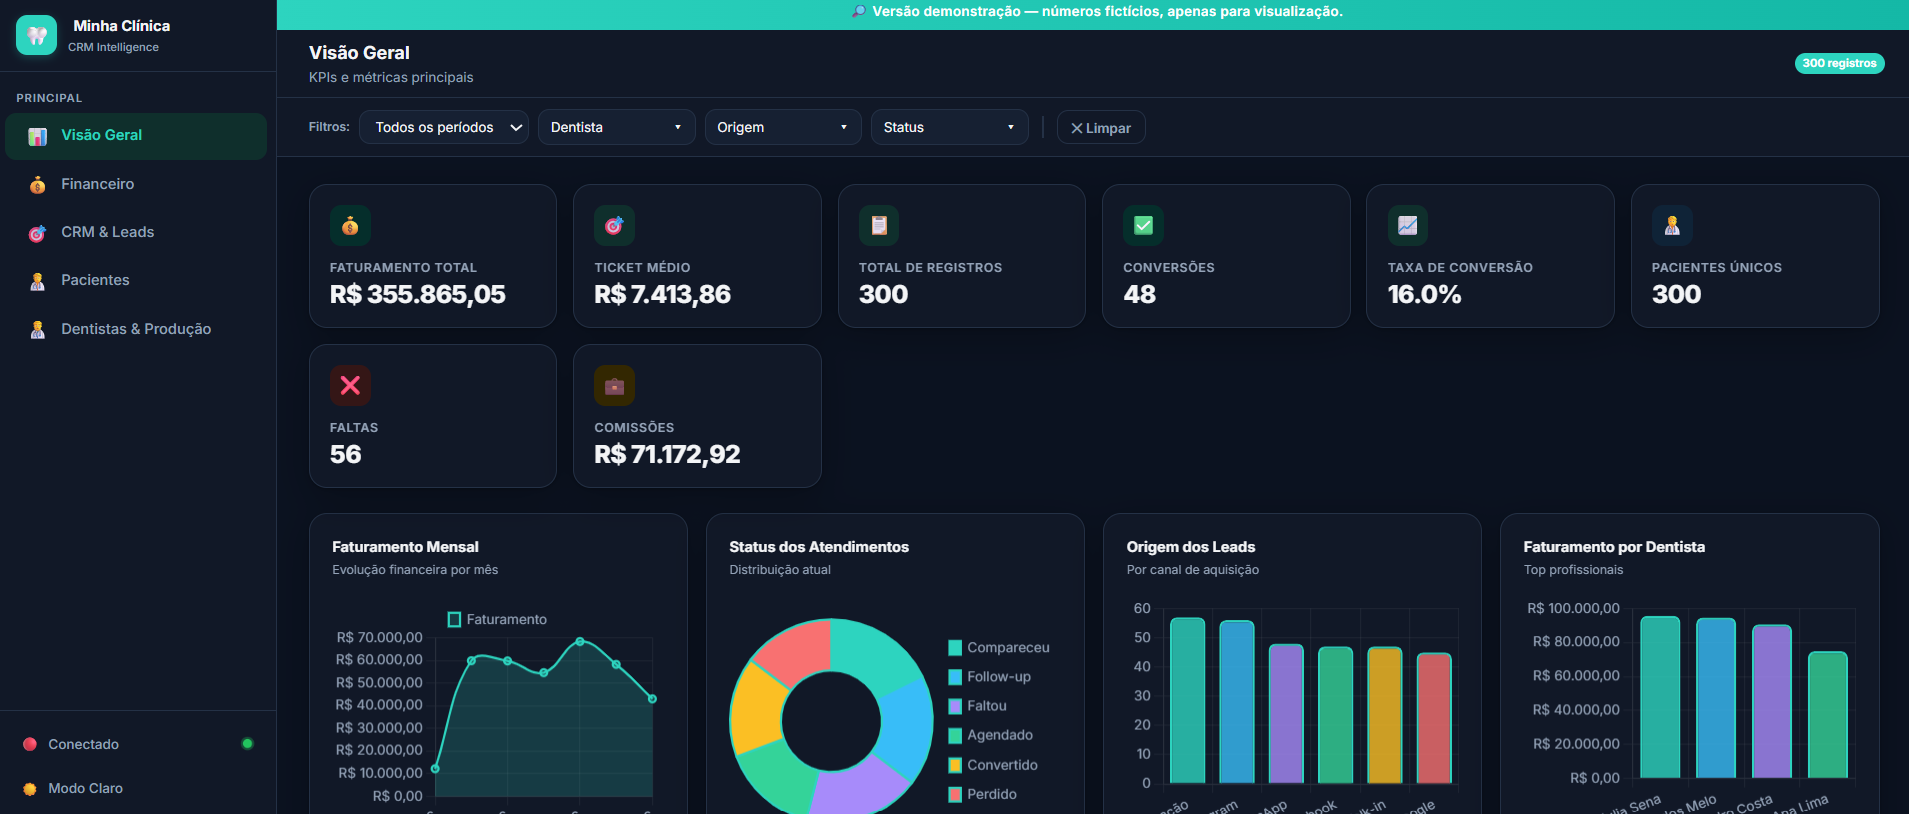Click the Conectado status label
The height and width of the screenshot is (814, 1909).
[x=83, y=744]
